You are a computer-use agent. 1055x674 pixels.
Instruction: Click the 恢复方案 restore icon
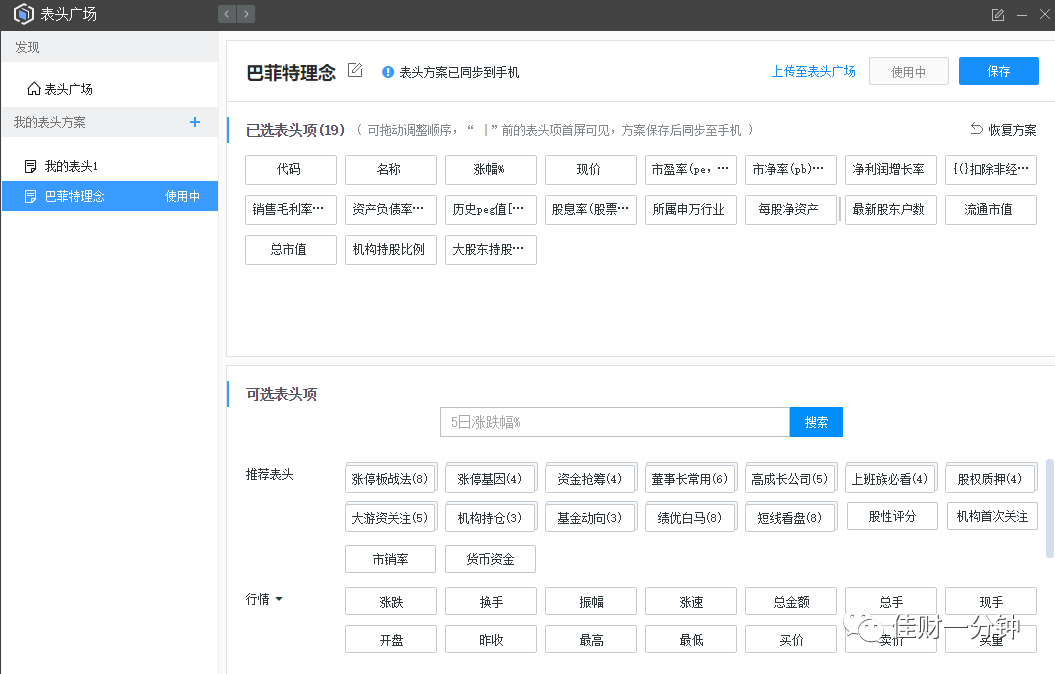point(976,128)
